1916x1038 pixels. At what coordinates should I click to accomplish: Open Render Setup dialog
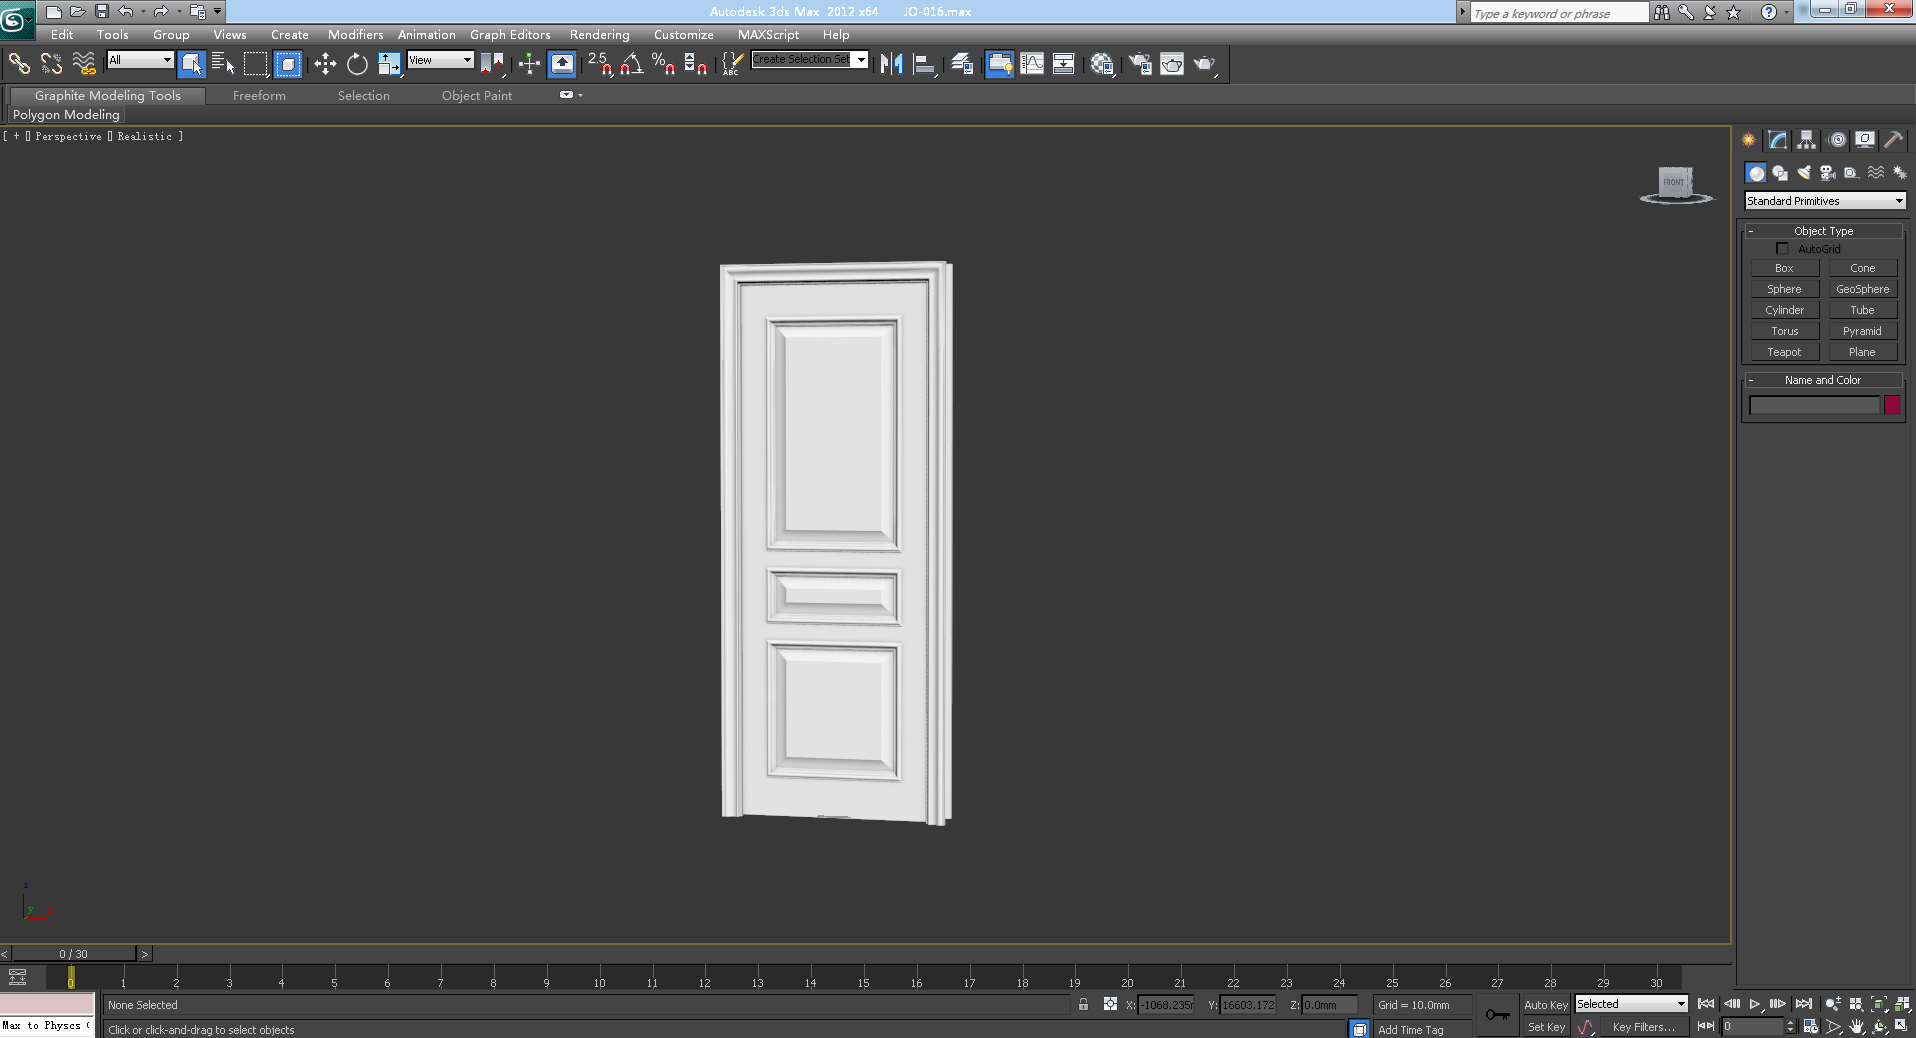[1140, 64]
